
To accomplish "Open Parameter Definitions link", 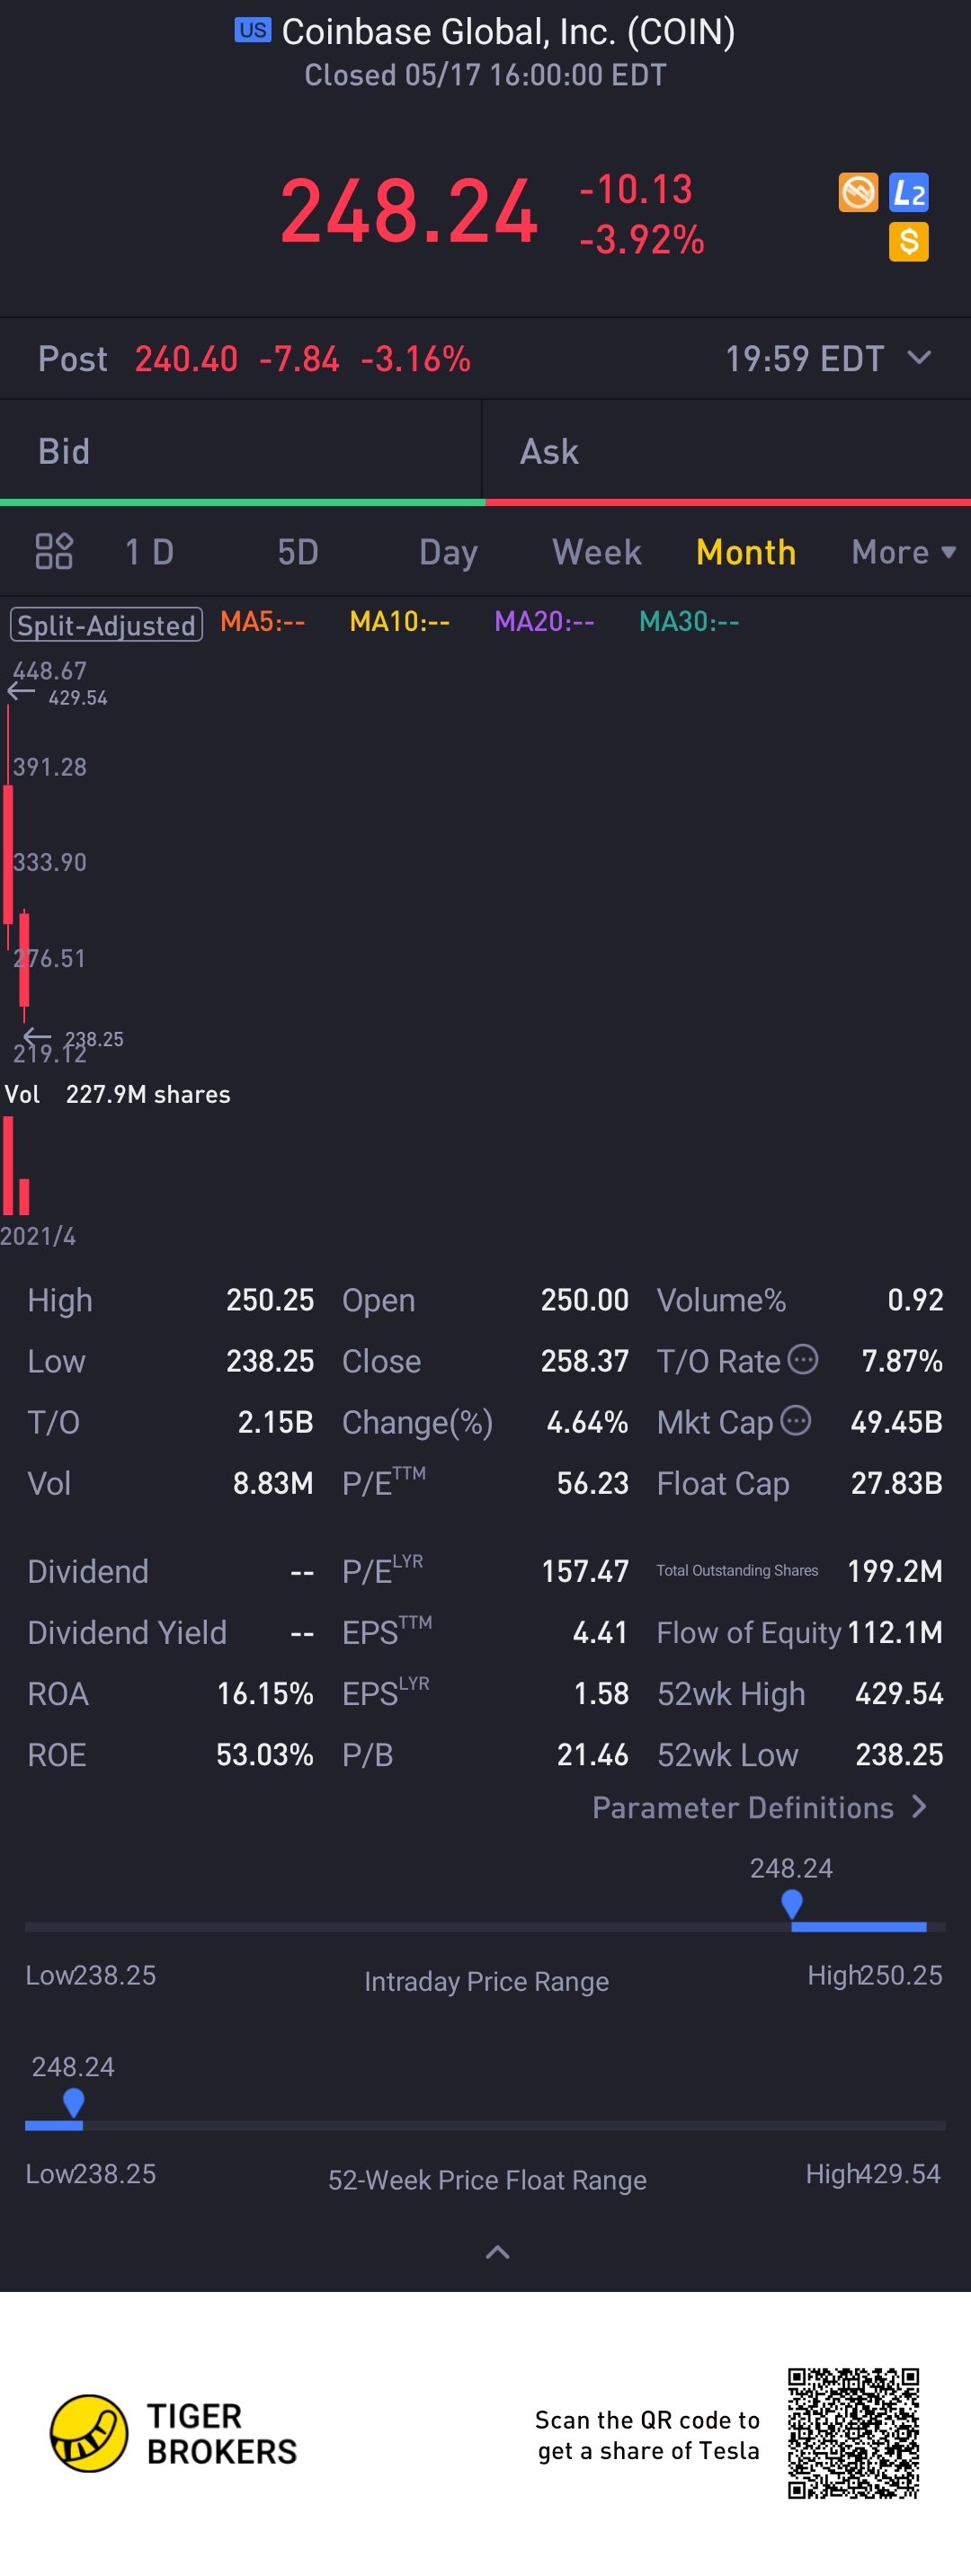I will click(760, 1807).
